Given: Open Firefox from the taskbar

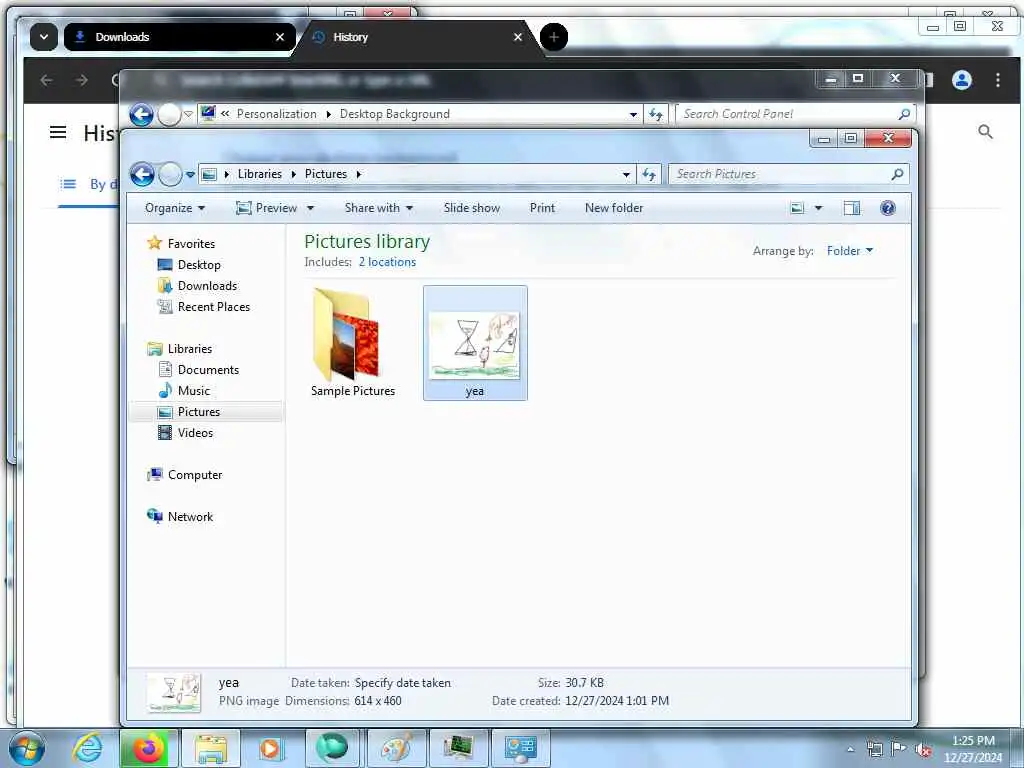Looking at the screenshot, I should pos(149,748).
